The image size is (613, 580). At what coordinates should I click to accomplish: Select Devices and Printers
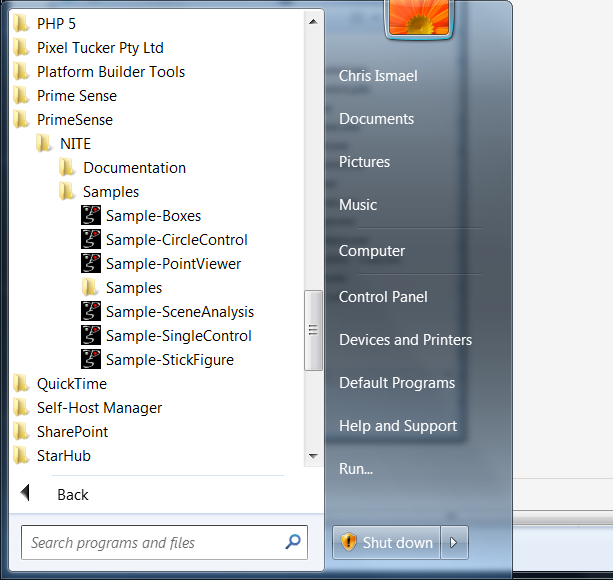405,340
